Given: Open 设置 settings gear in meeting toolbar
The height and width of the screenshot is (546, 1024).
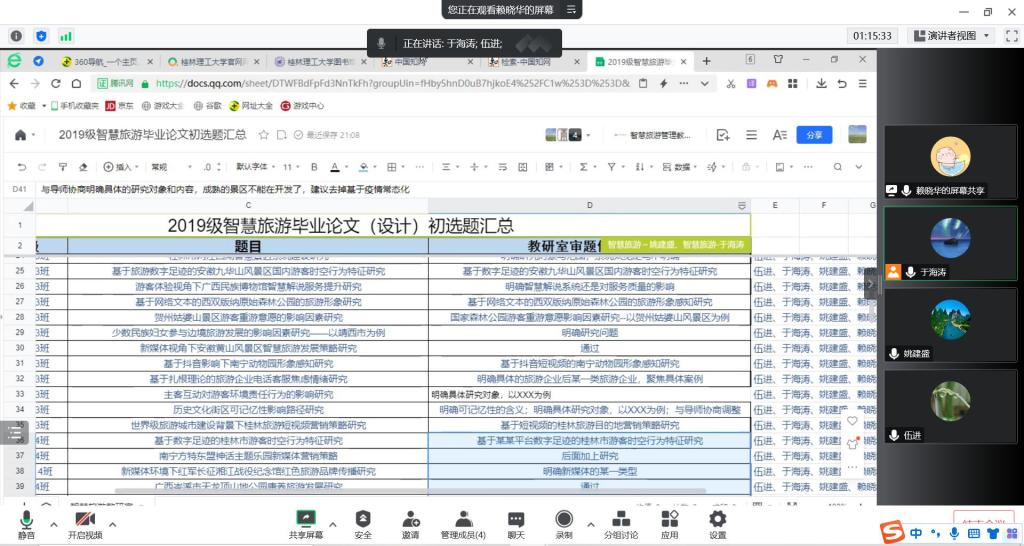Looking at the screenshot, I should (717, 520).
